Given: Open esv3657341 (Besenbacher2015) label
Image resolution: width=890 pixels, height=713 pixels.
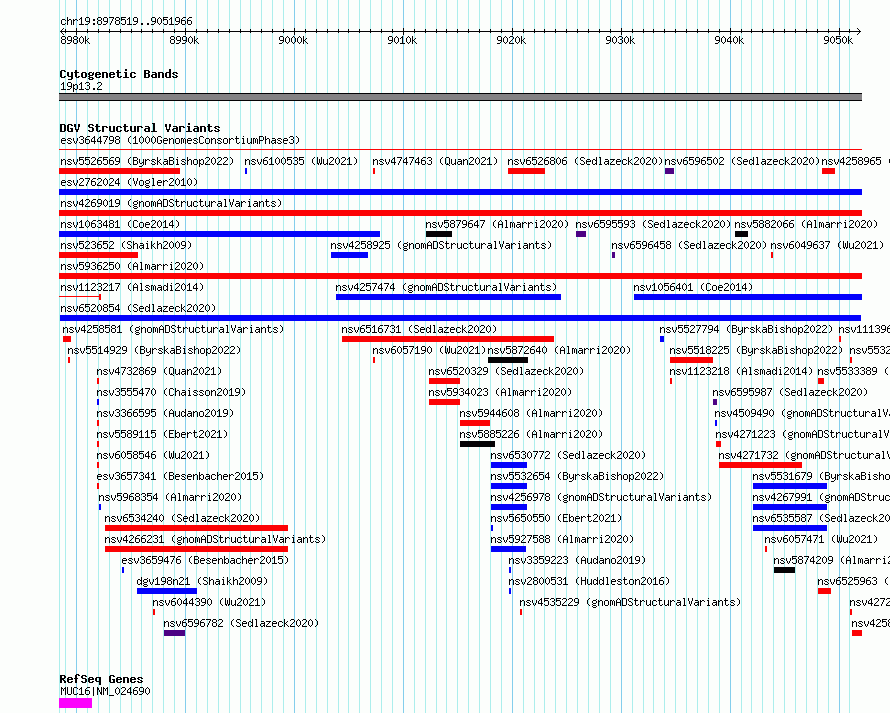Looking at the screenshot, I should coord(180,476).
